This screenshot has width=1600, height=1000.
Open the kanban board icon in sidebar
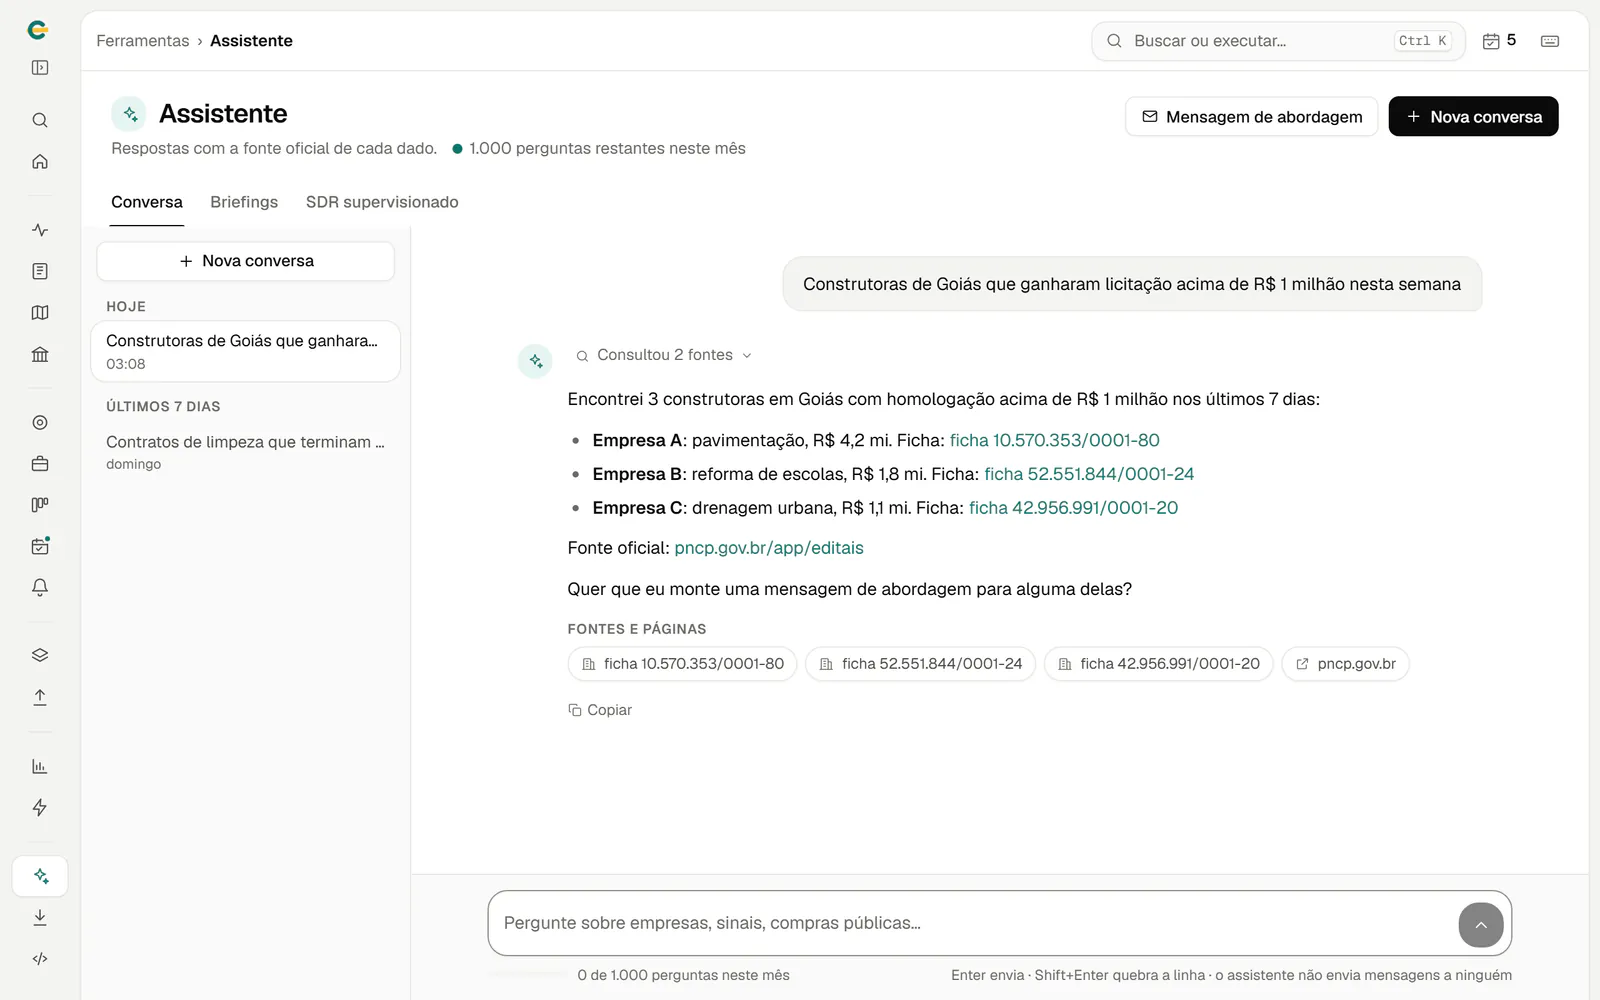click(40, 505)
